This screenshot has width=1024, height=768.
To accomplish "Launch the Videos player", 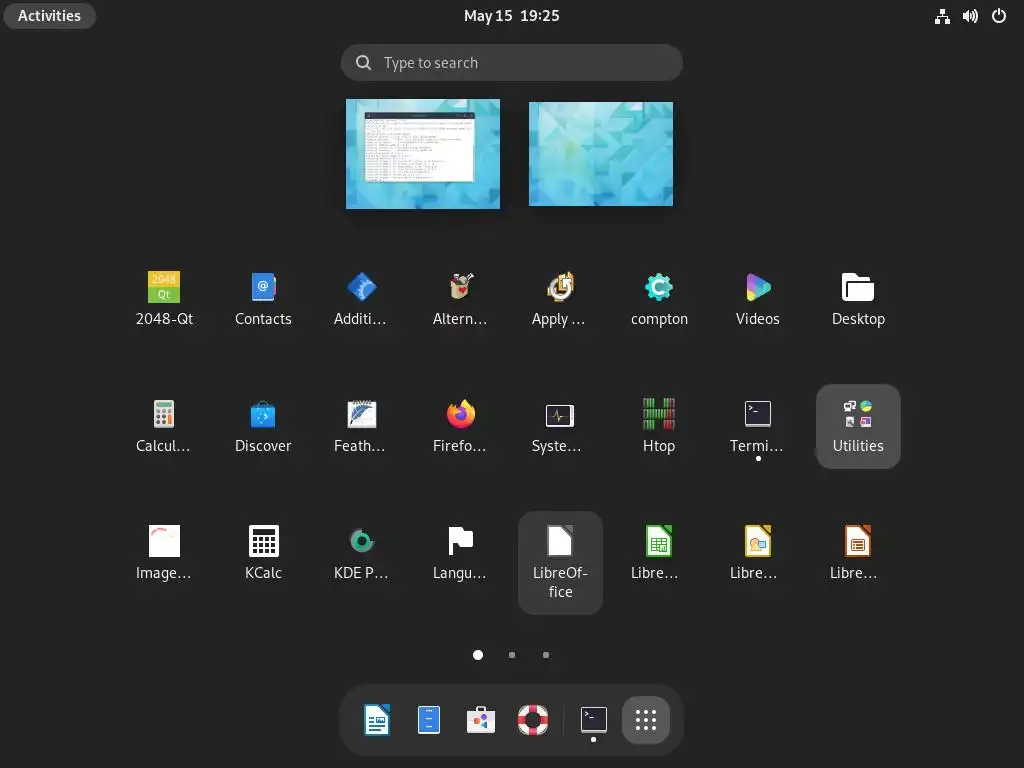I will coord(758,298).
